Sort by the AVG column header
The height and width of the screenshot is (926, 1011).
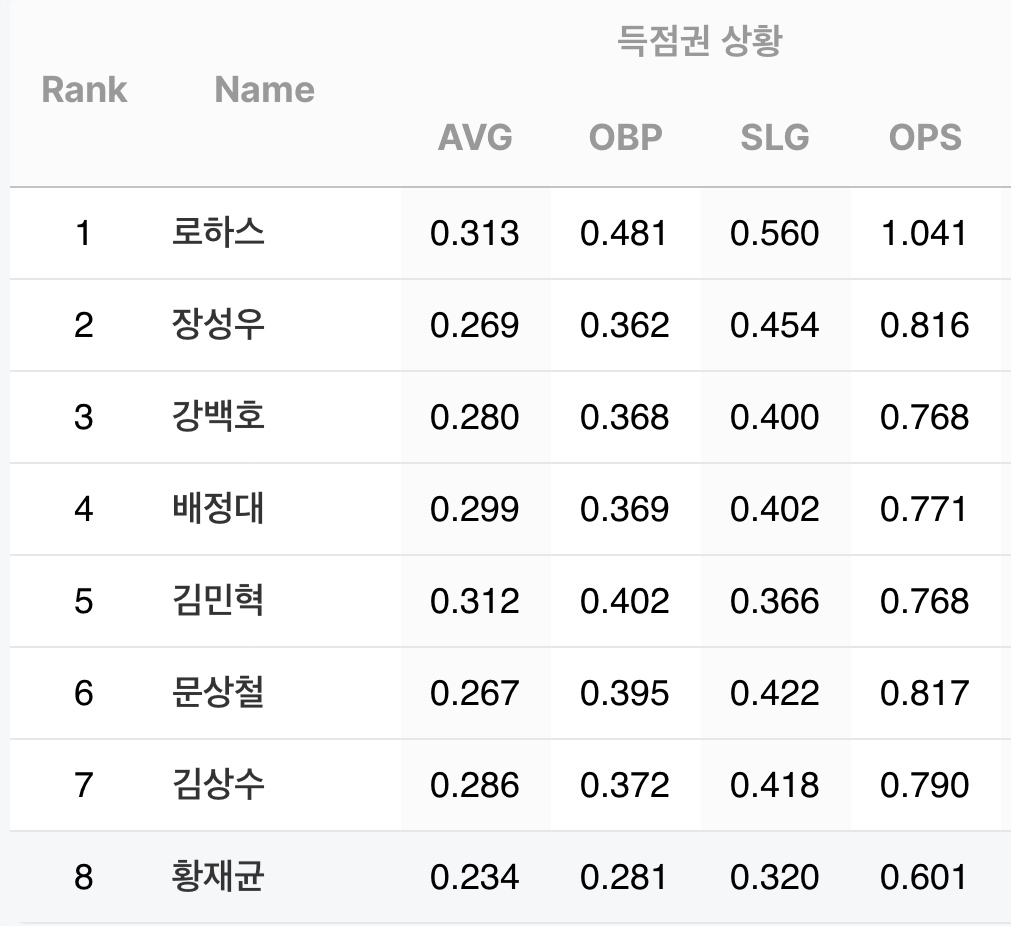(x=475, y=137)
